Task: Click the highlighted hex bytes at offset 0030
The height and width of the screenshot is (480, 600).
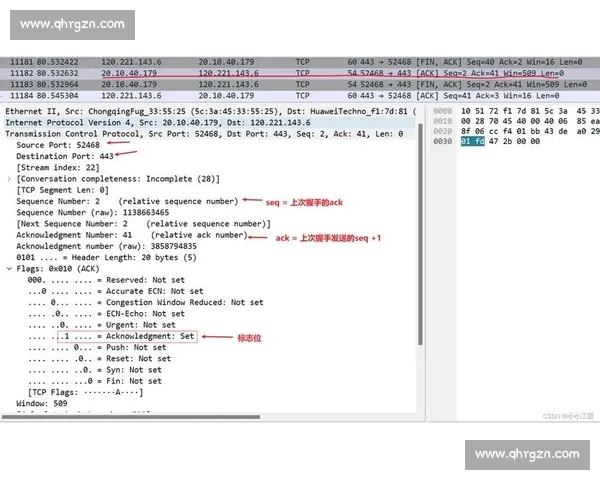Action: (472, 143)
